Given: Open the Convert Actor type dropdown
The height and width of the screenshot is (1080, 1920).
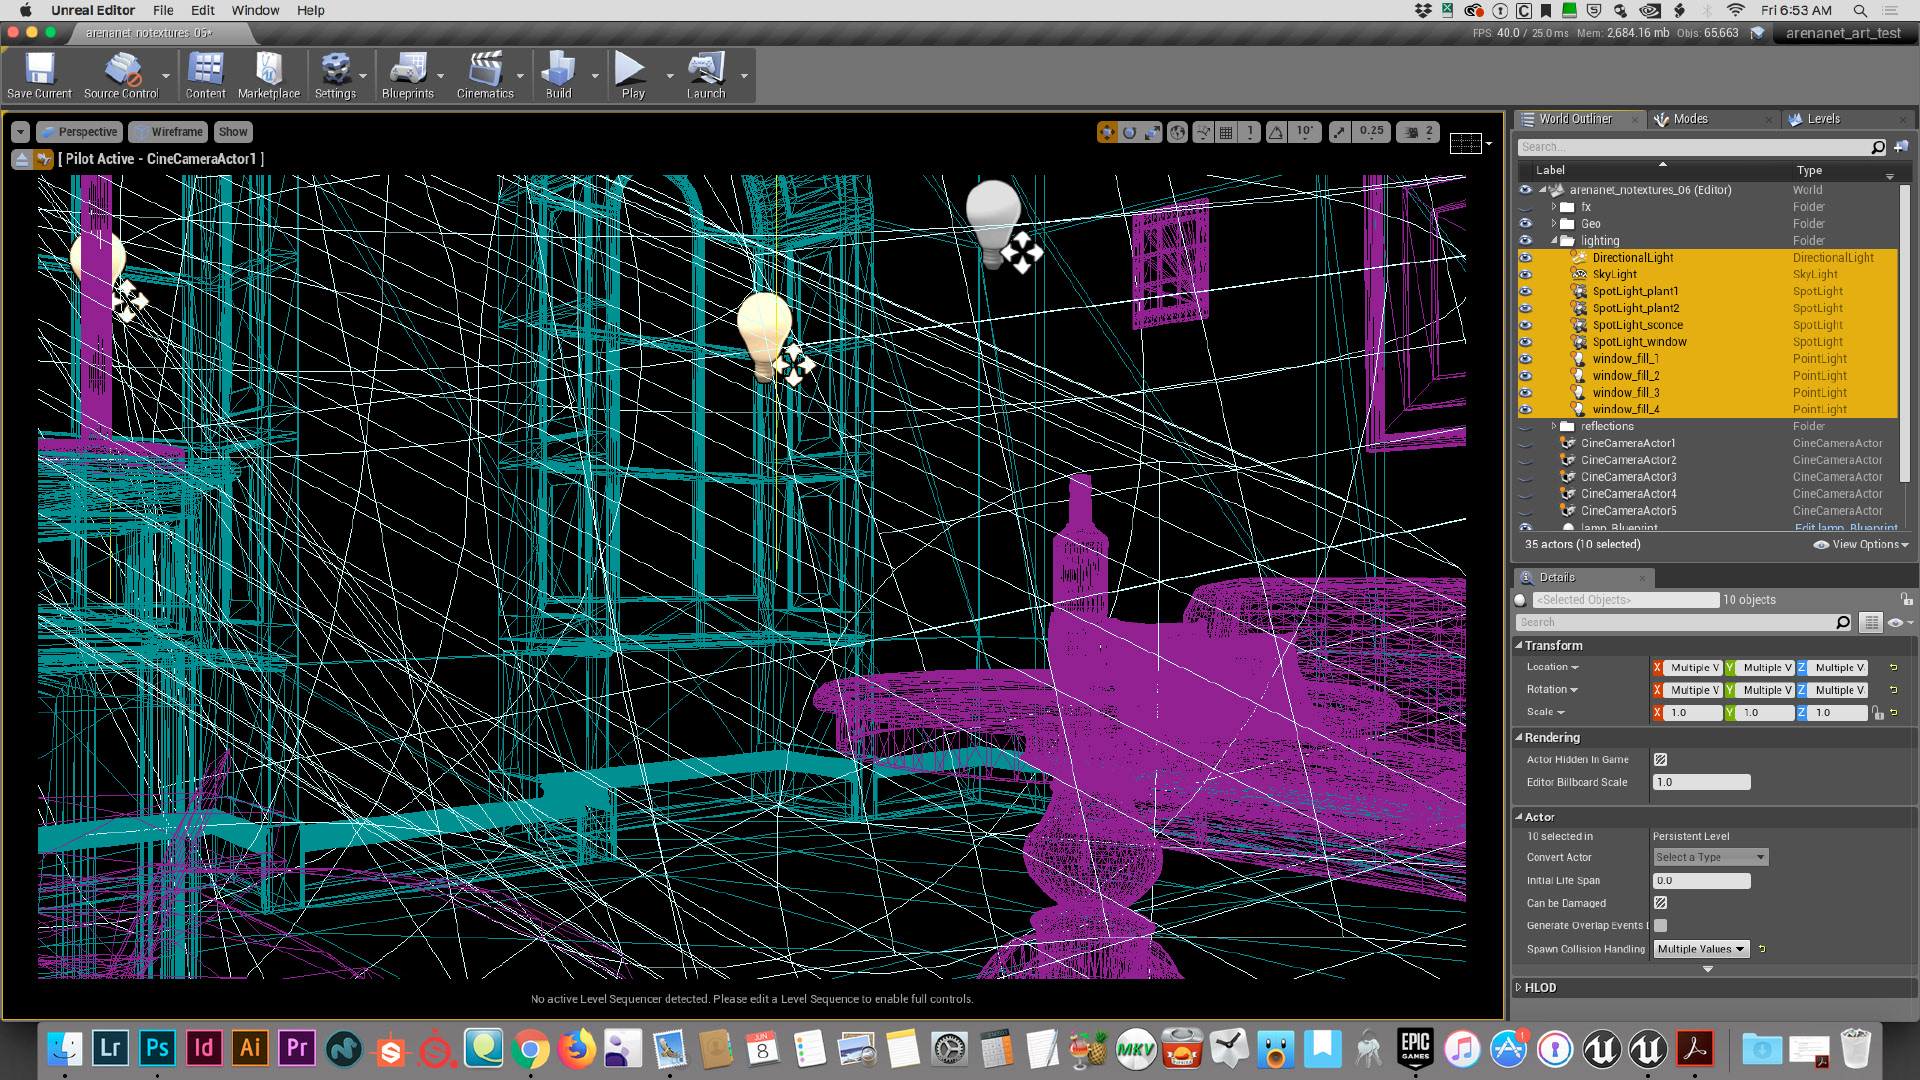Looking at the screenshot, I should tap(1710, 858).
